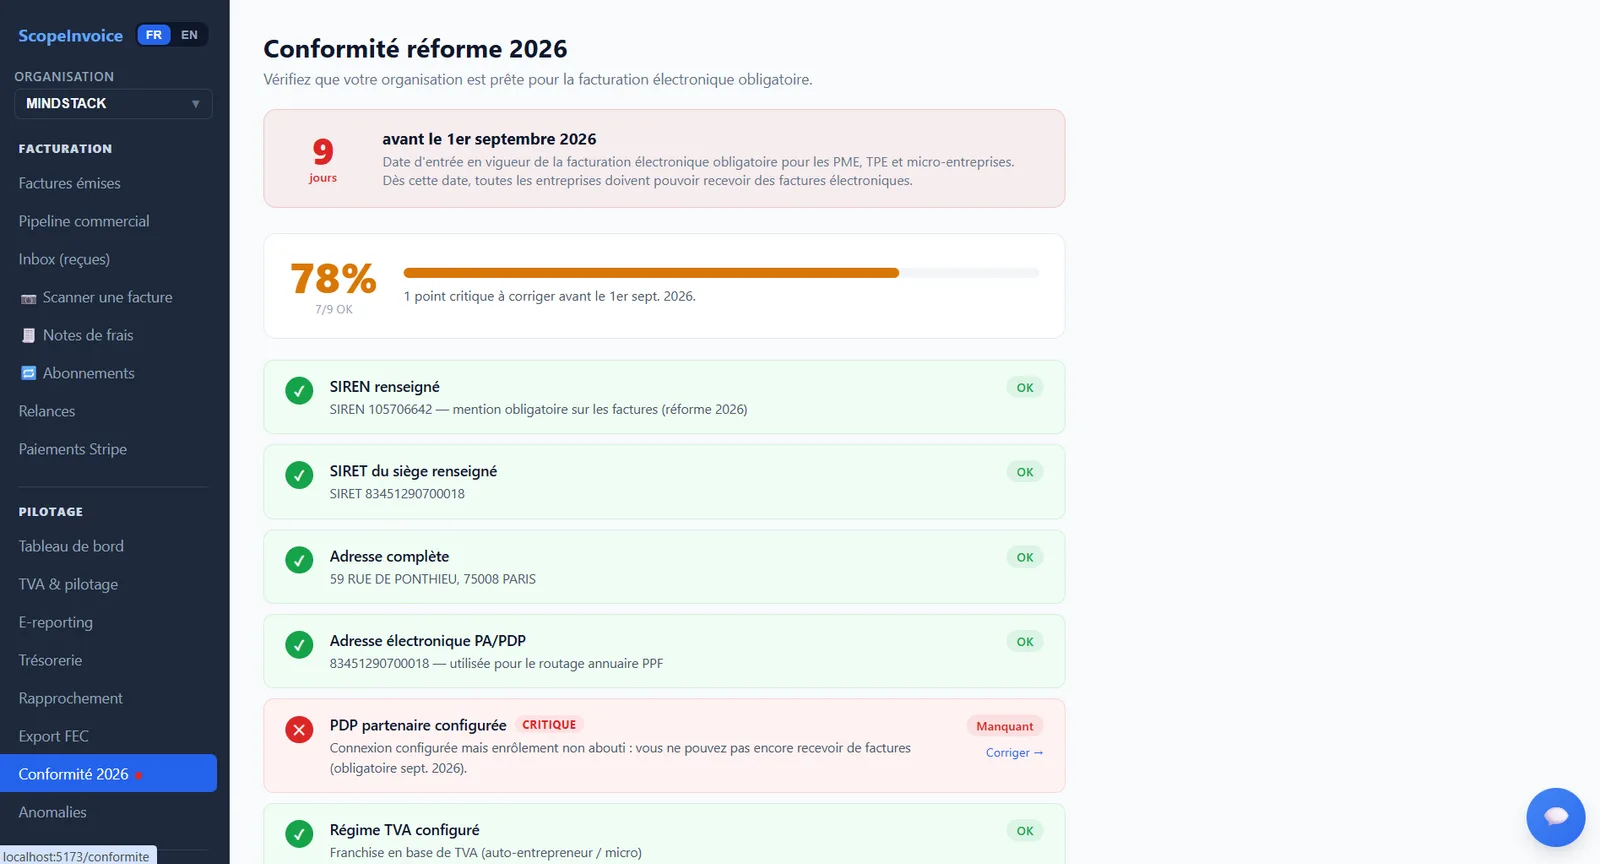Switch language to EN

click(189, 35)
